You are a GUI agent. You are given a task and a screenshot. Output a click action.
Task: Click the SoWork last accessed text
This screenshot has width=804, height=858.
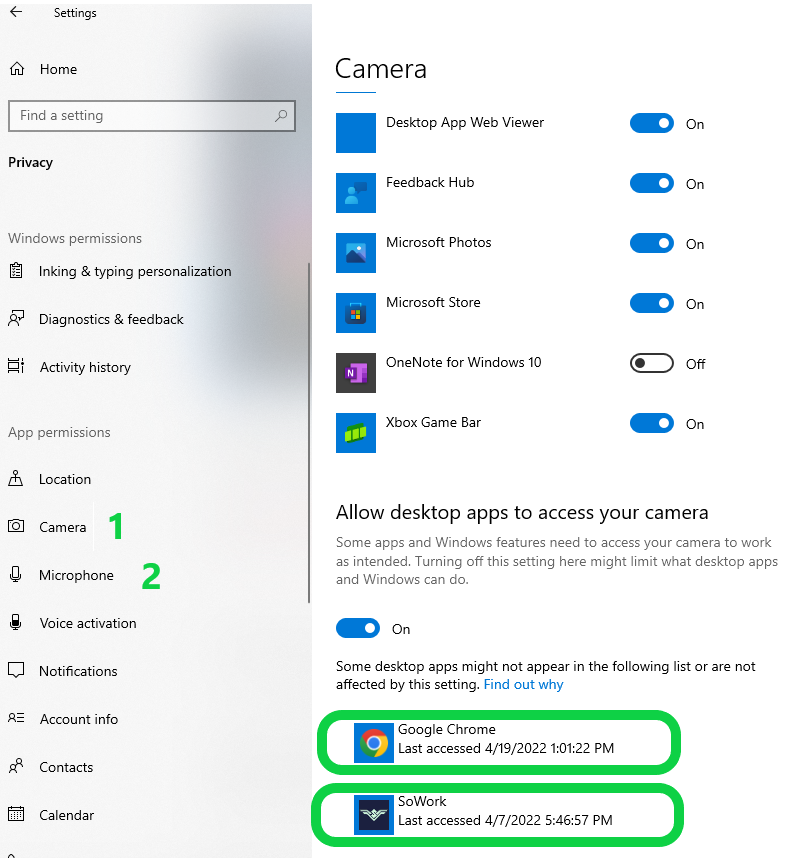coord(505,820)
